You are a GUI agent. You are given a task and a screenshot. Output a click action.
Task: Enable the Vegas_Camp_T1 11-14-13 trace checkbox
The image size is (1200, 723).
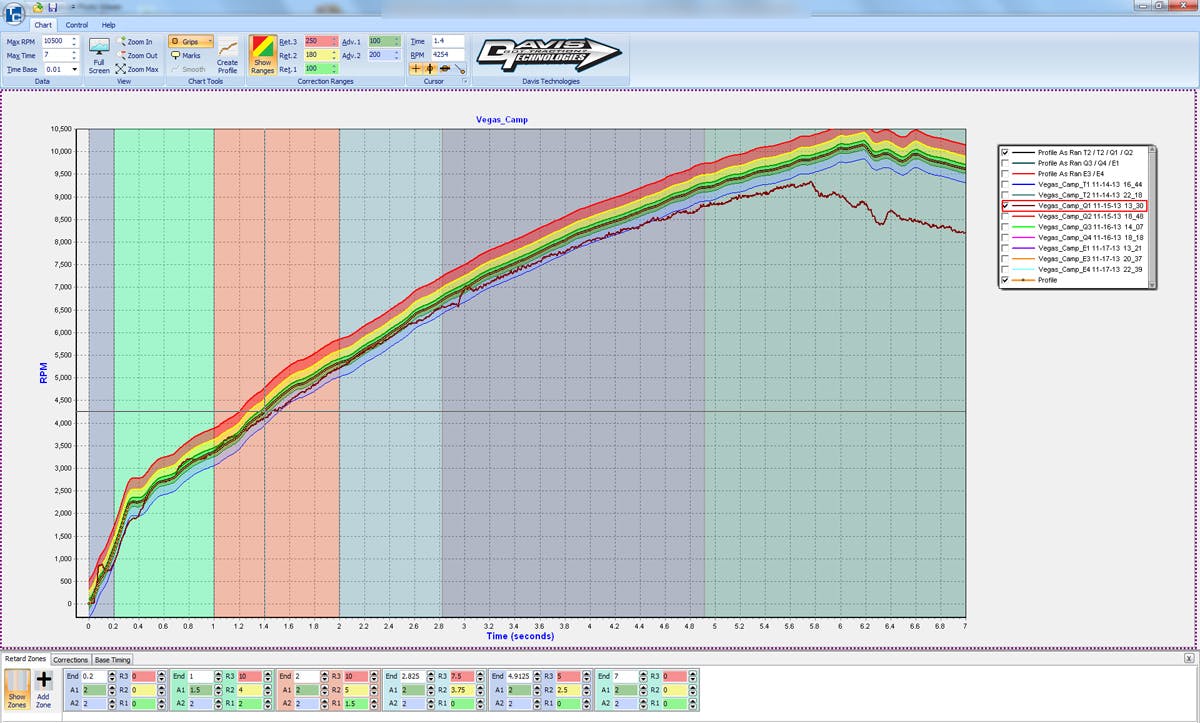click(x=1007, y=184)
